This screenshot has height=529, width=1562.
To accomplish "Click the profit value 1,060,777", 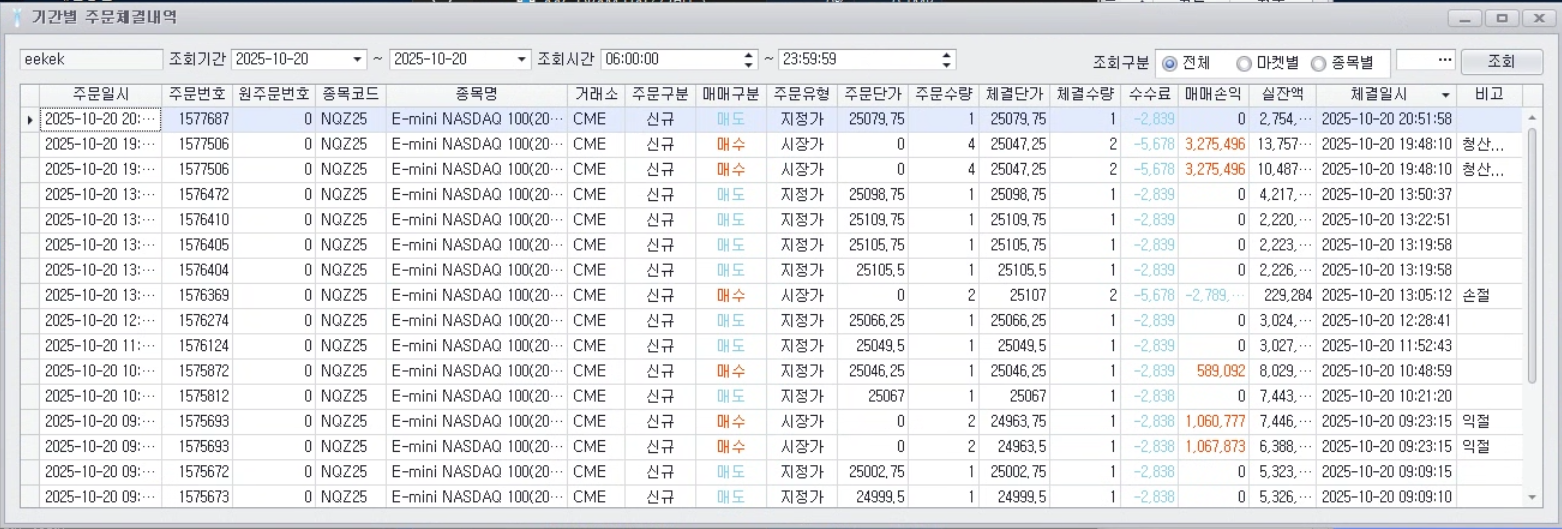I will click(x=1216, y=421).
